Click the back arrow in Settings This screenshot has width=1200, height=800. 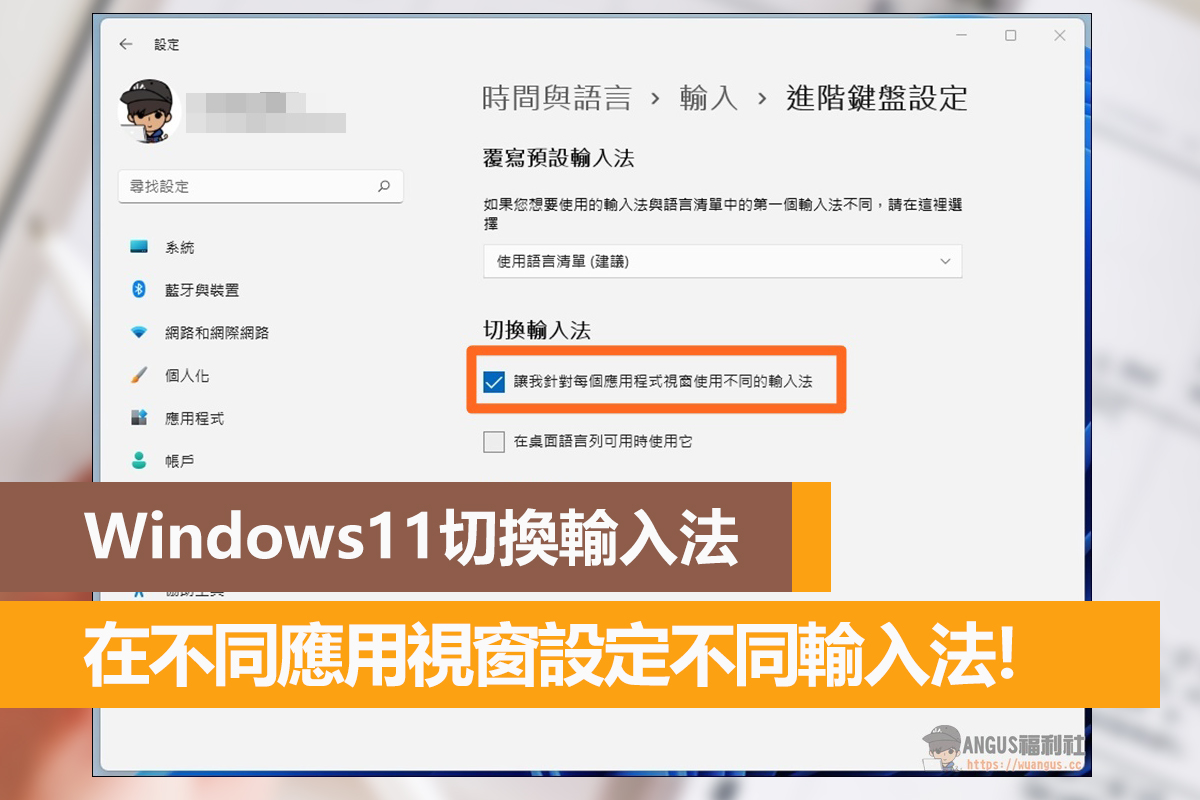125,44
